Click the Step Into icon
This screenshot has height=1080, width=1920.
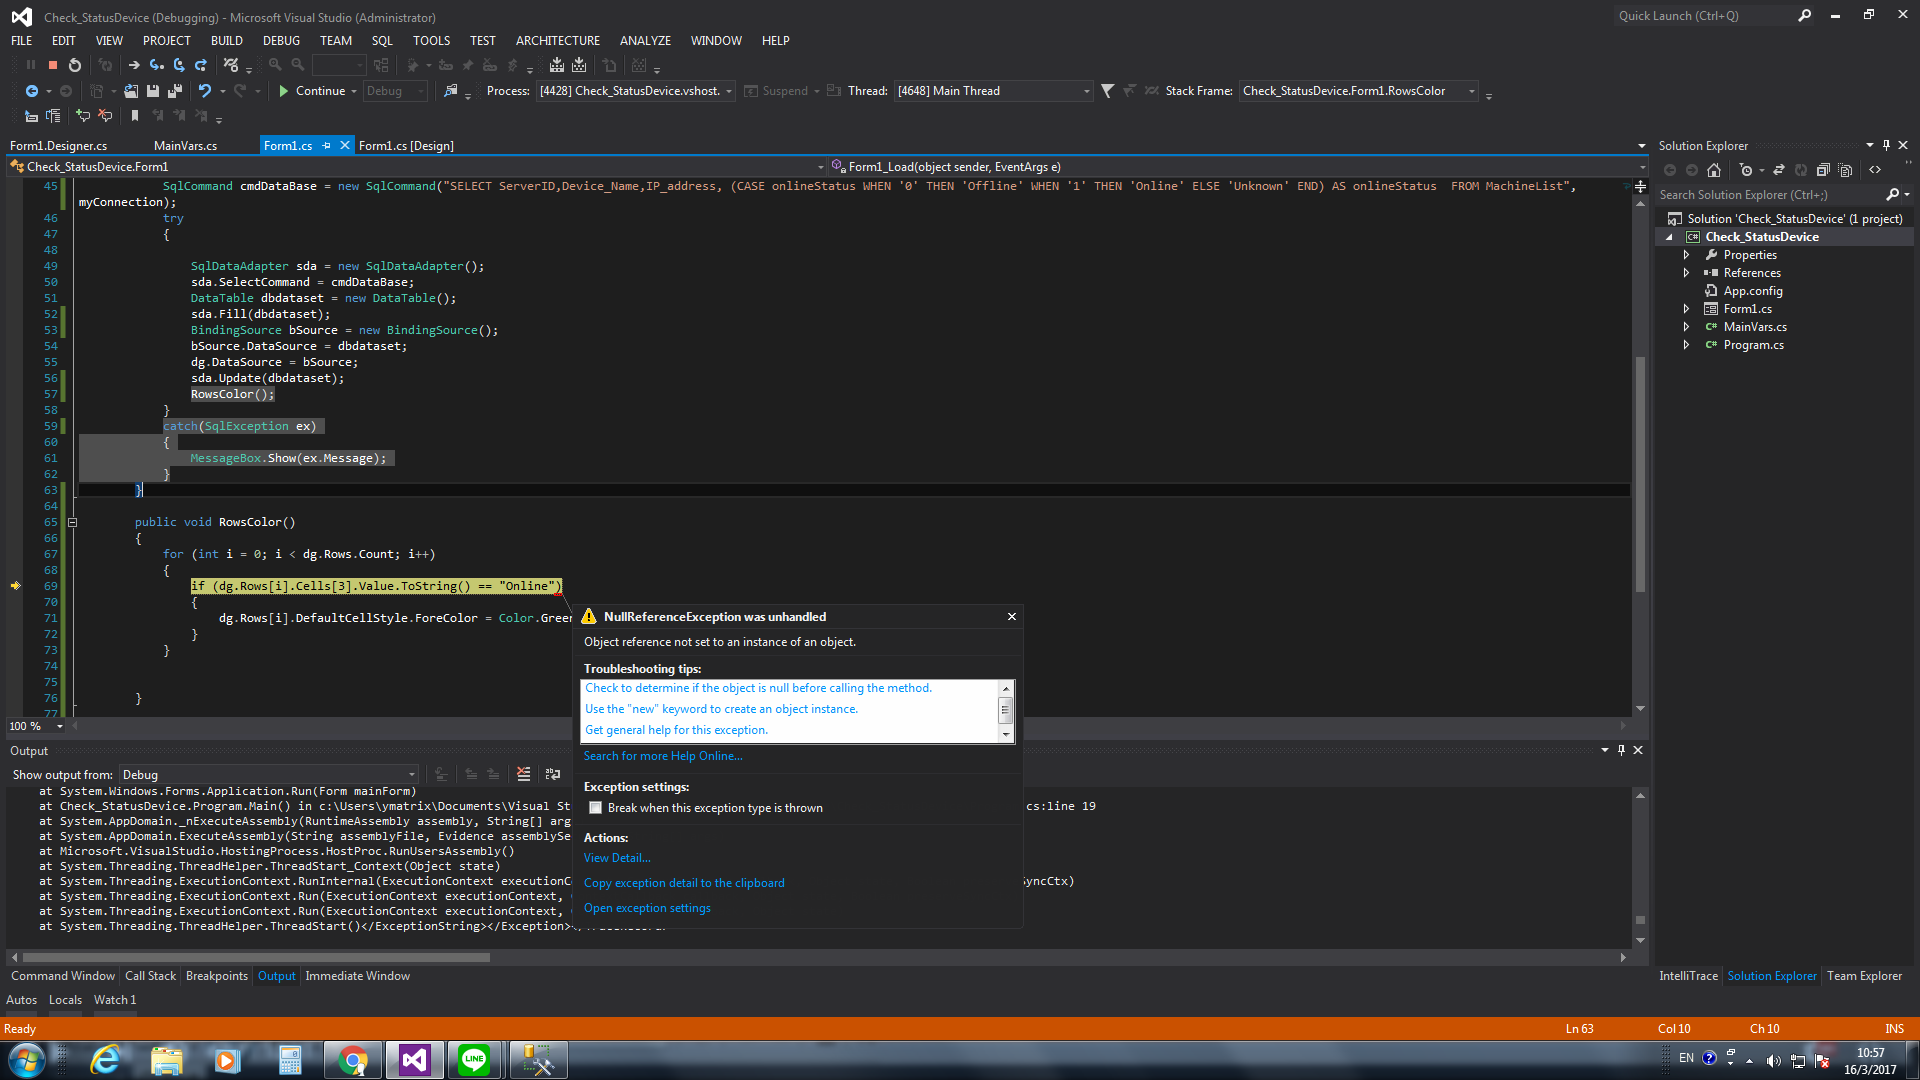(x=157, y=65)
